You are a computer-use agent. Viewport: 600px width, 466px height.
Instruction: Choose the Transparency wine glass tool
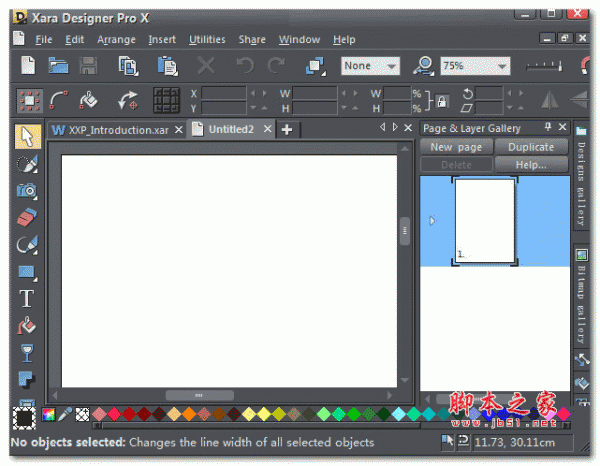point(27,352)
